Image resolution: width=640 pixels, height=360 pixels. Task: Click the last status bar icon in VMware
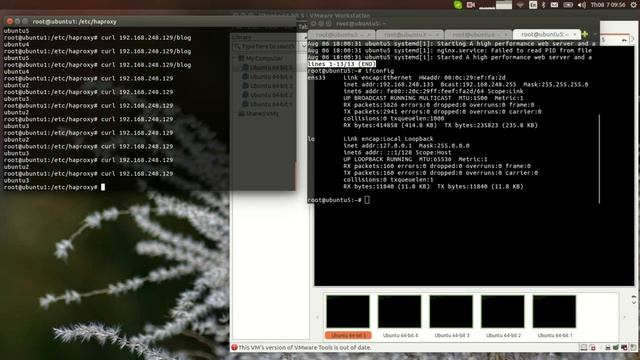click(x=633, y=348)
